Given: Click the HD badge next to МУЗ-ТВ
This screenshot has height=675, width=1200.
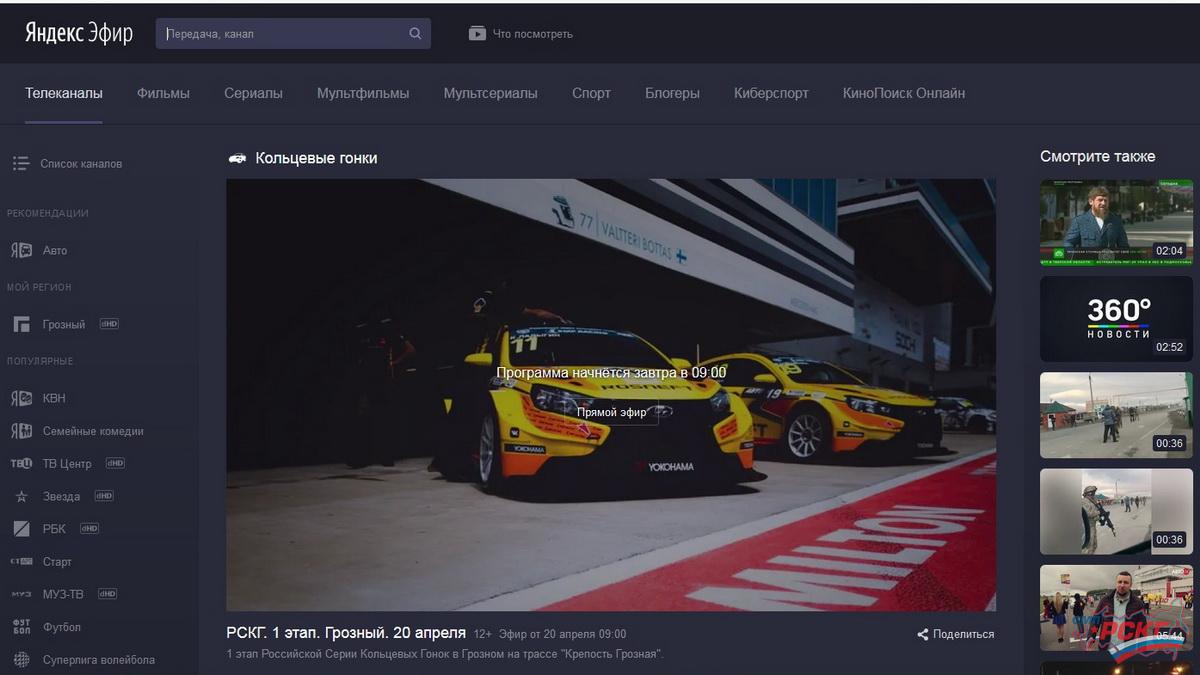Looking at the screenshot, I should point(107,594).
